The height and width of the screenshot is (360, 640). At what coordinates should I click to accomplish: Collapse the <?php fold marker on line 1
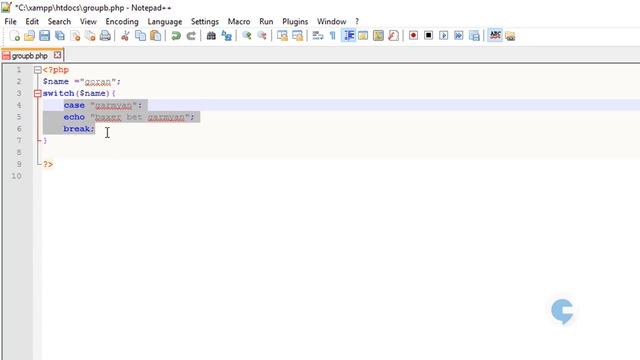click(38, 70)
